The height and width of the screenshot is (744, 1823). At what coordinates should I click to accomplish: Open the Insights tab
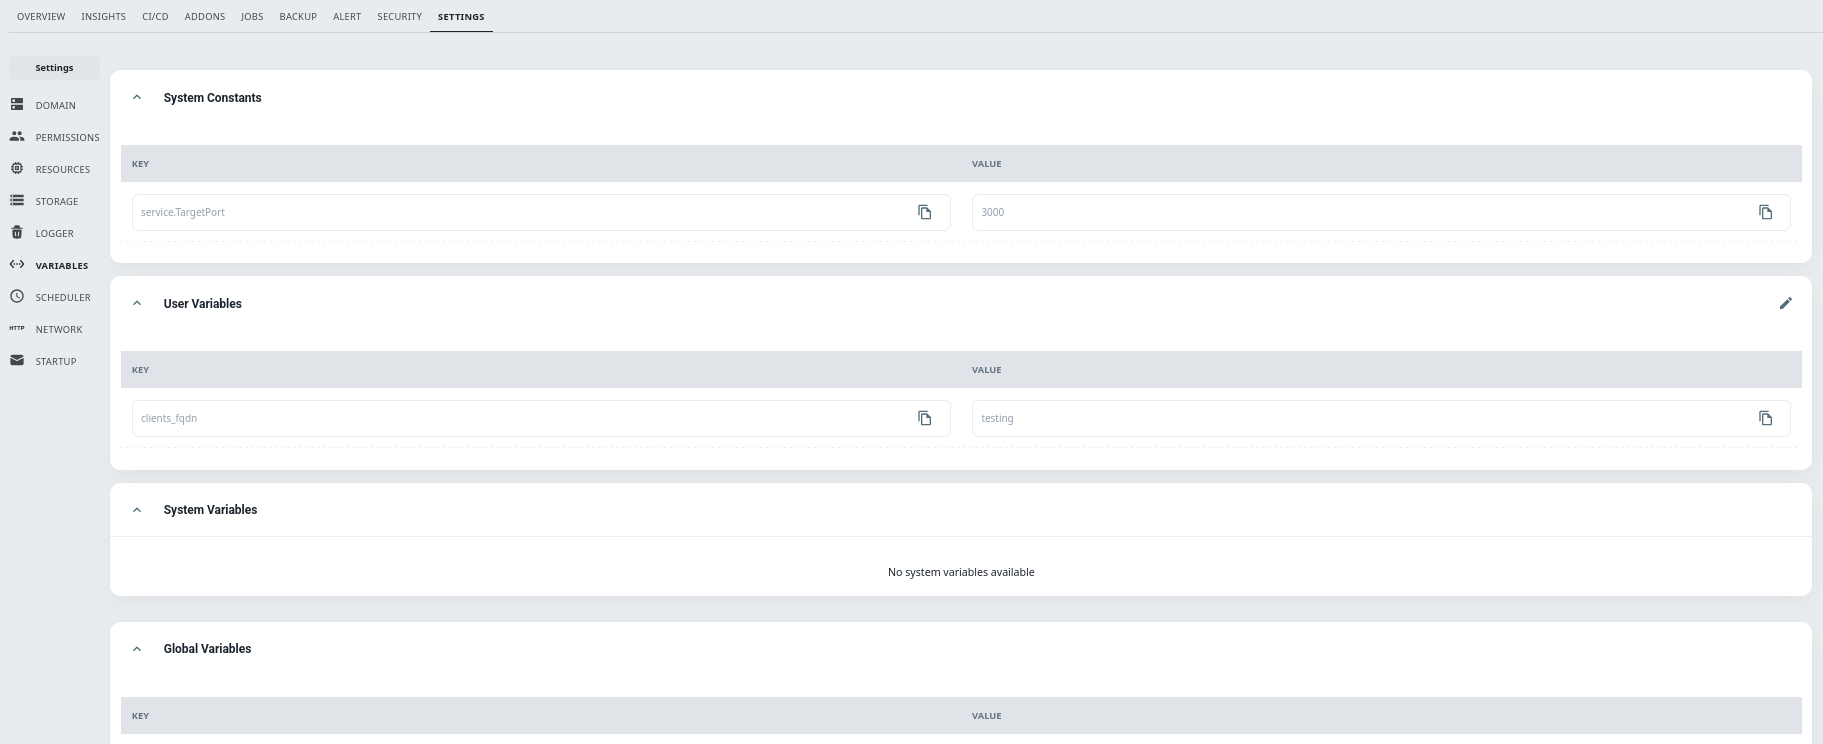coord(104,16)
